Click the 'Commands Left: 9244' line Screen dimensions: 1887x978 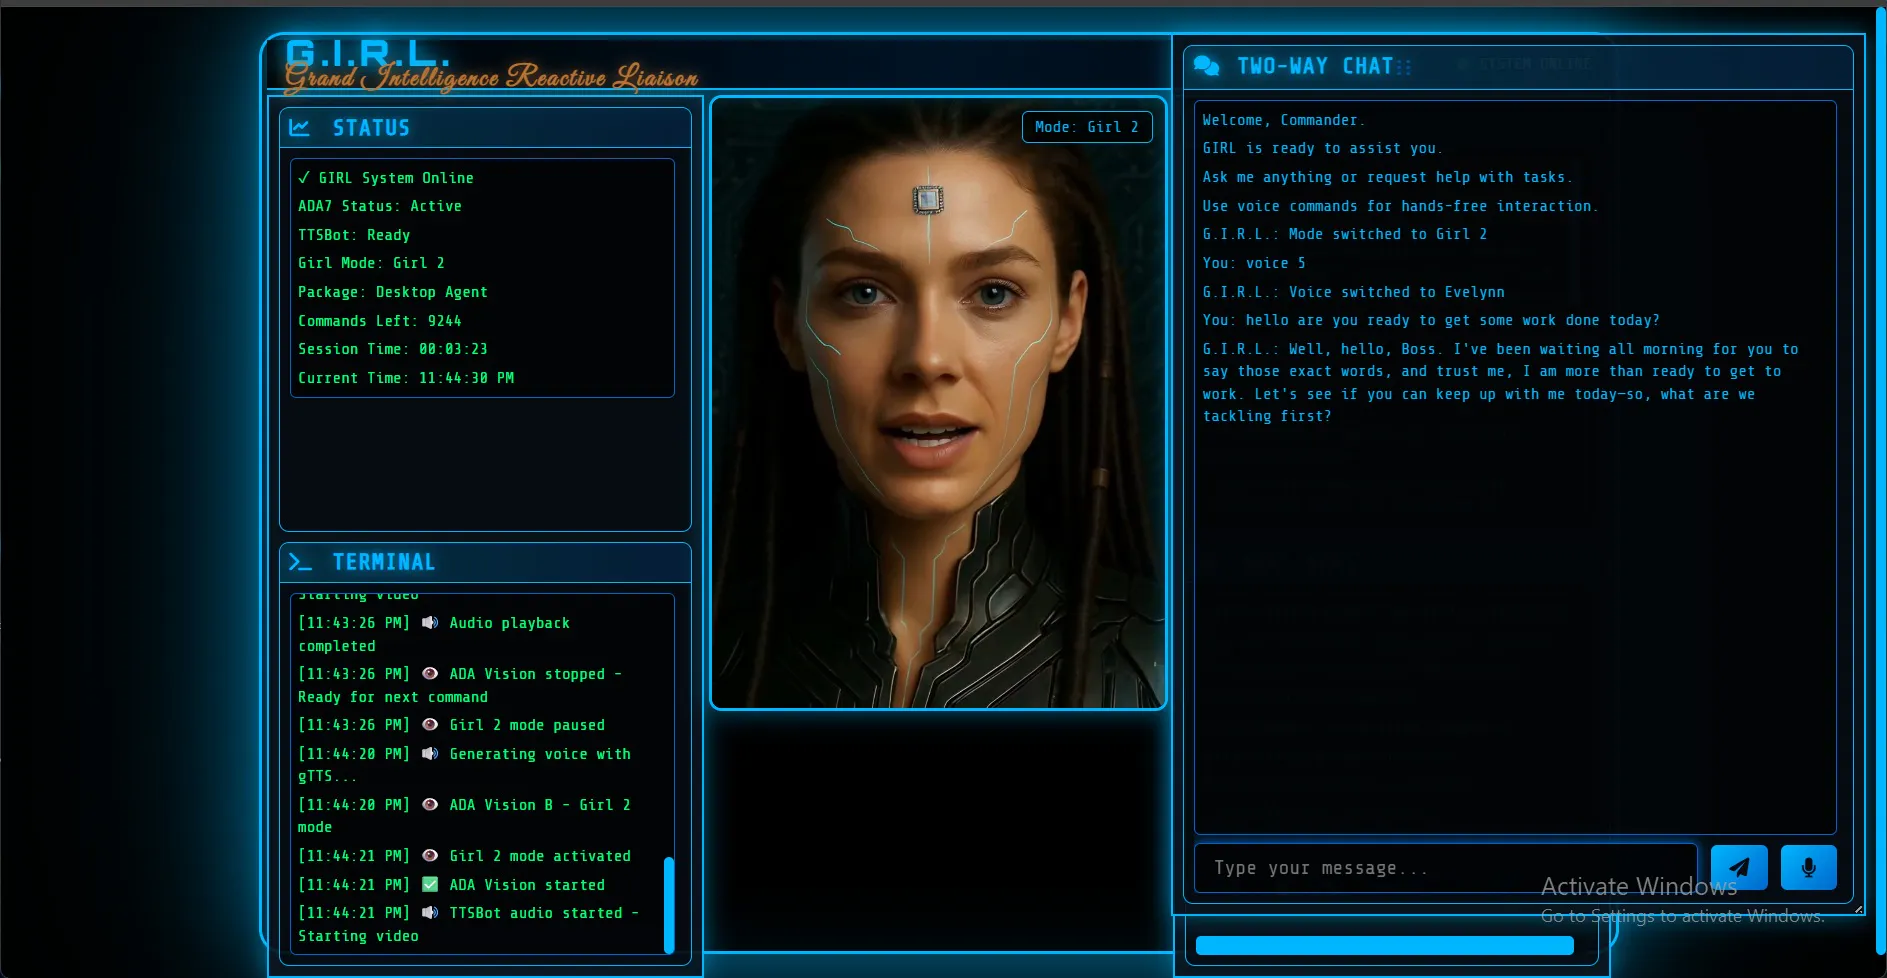(380, 321)
